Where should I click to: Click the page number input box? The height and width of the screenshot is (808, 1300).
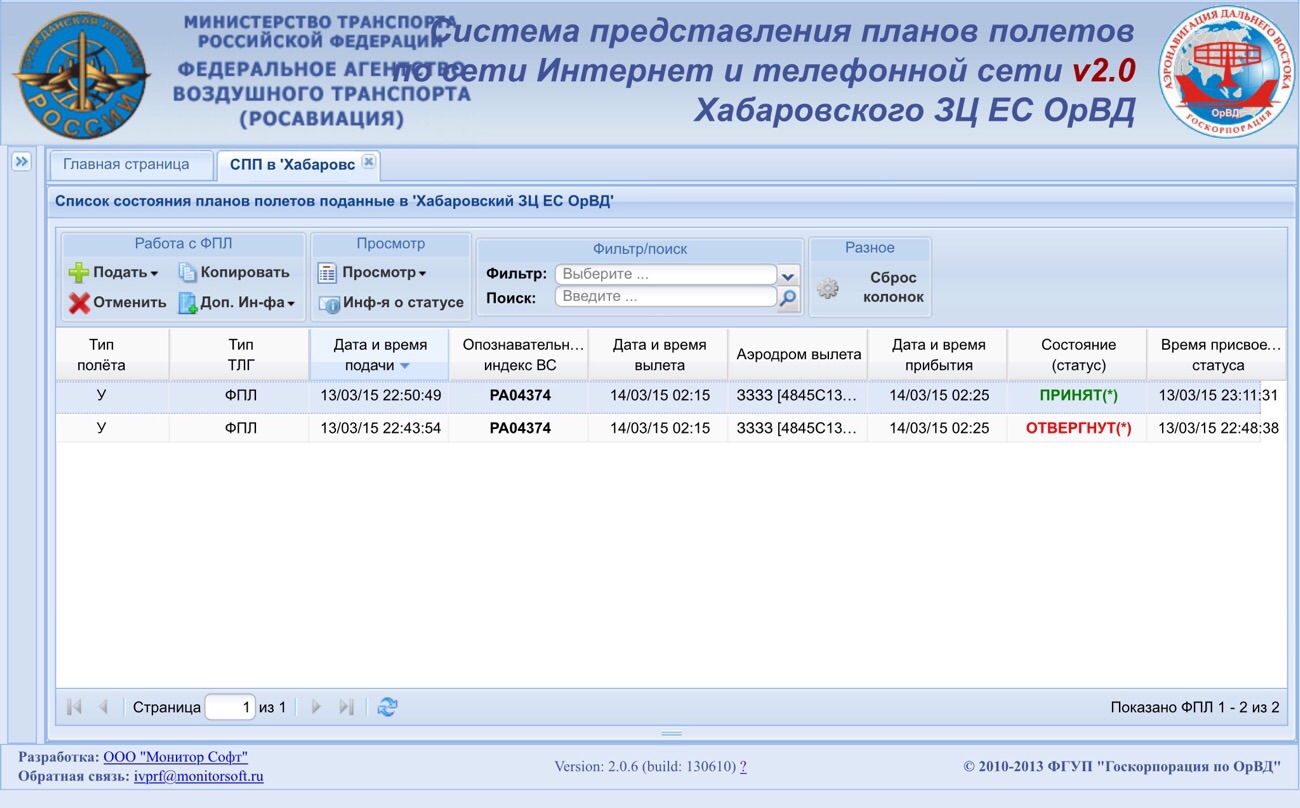pos(230,707)
